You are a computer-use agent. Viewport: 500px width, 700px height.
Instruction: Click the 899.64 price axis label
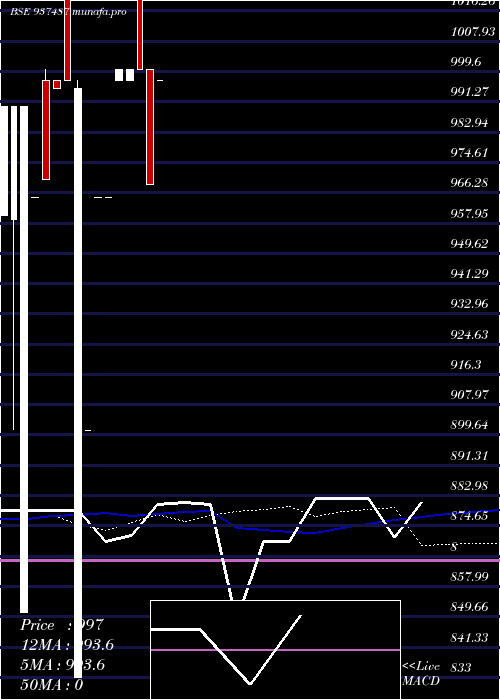pos(469,425)
